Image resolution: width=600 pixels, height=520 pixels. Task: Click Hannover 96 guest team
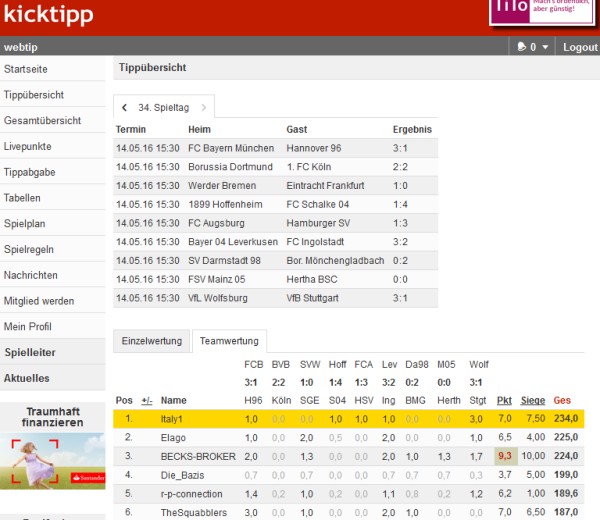(314, 148)
